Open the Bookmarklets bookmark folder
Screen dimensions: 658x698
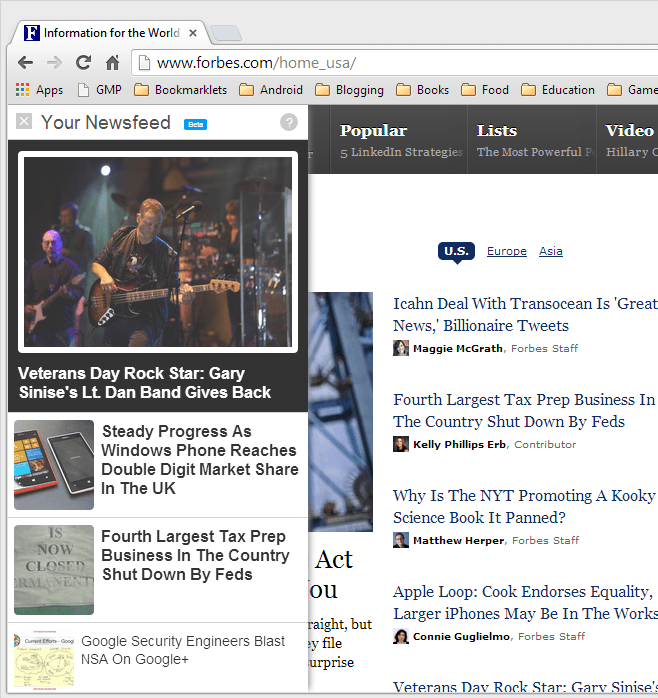[x=180, y=90]
